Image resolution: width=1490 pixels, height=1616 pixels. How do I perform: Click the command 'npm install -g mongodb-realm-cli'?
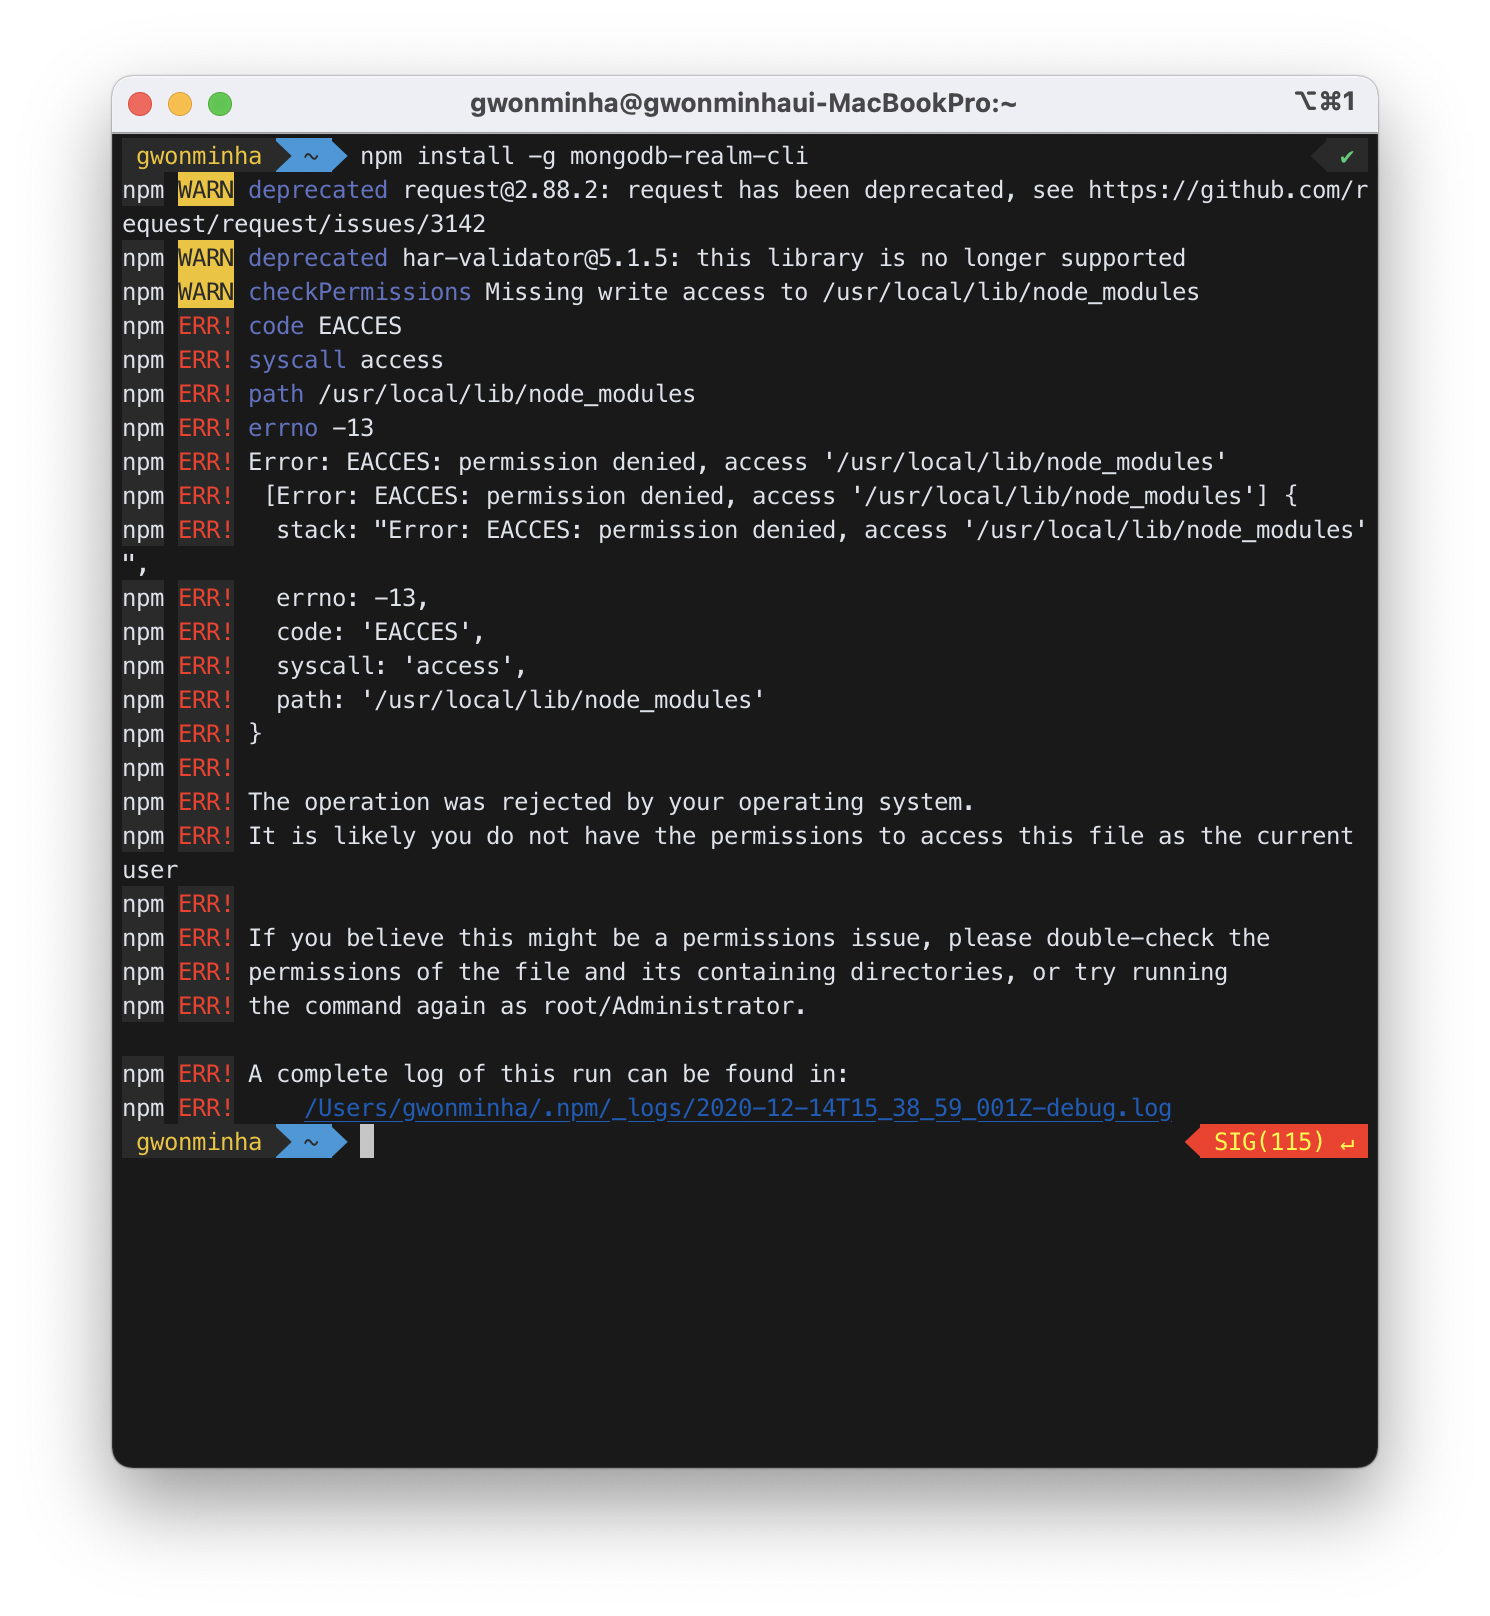[x=584, y=156]
